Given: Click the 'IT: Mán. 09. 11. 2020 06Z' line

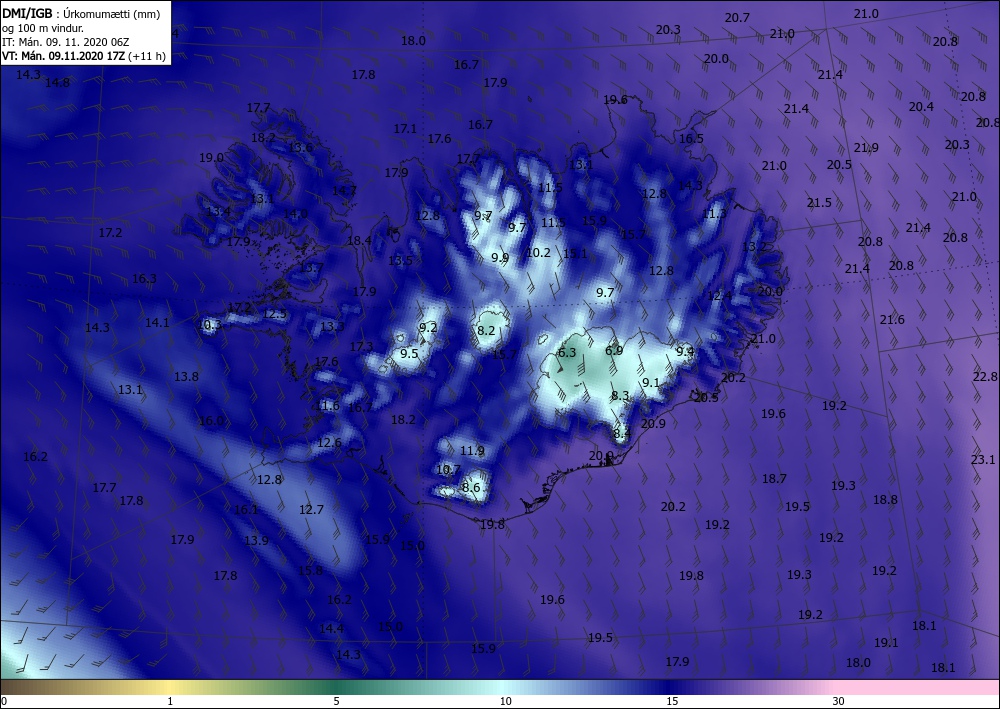Looking at the screenshot, I should point(66,42).
